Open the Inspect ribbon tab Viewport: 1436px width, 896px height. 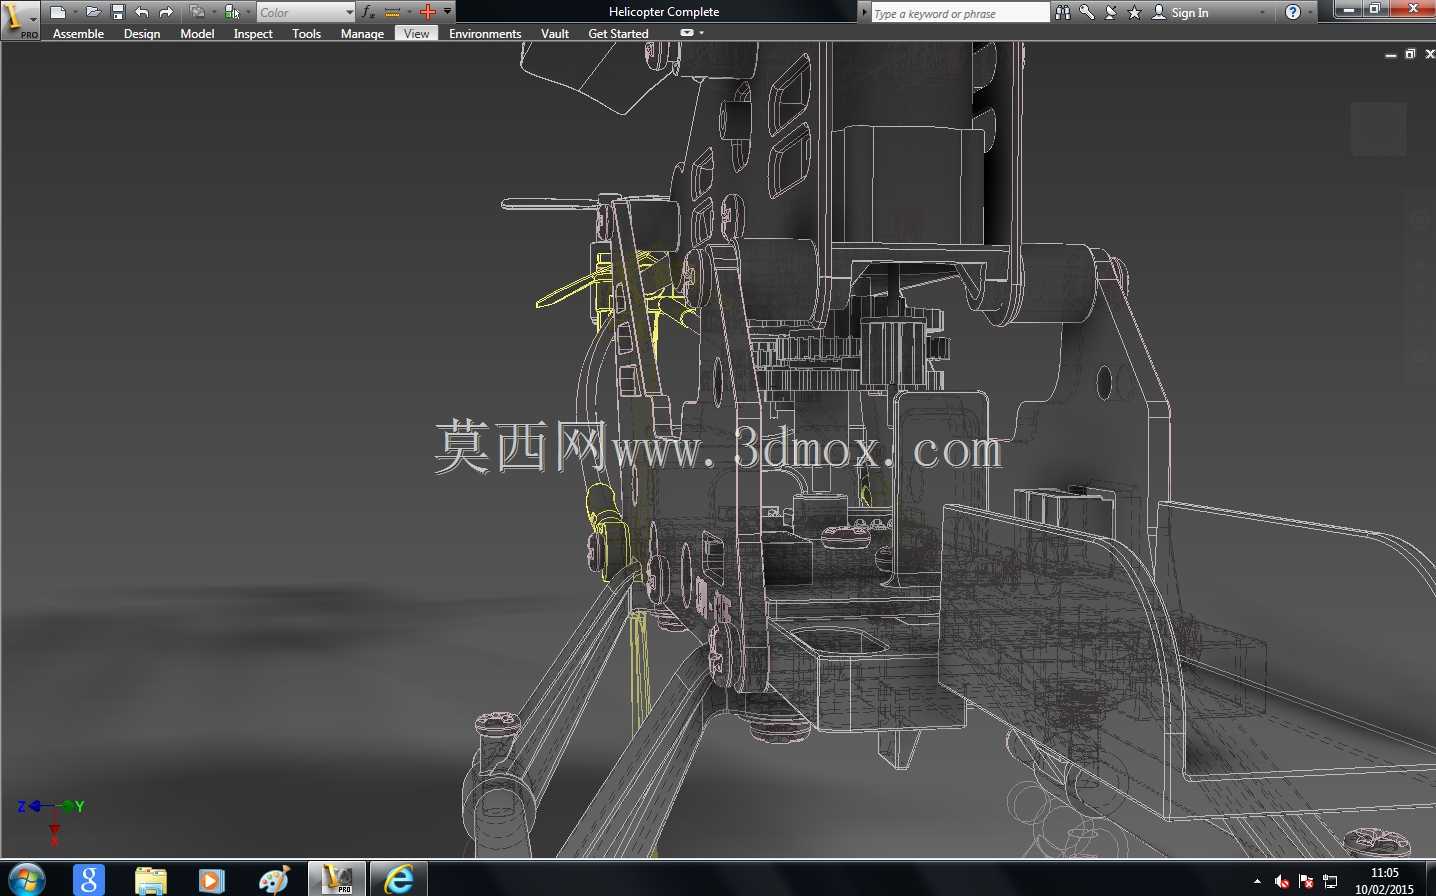click(x=253, y=34)
